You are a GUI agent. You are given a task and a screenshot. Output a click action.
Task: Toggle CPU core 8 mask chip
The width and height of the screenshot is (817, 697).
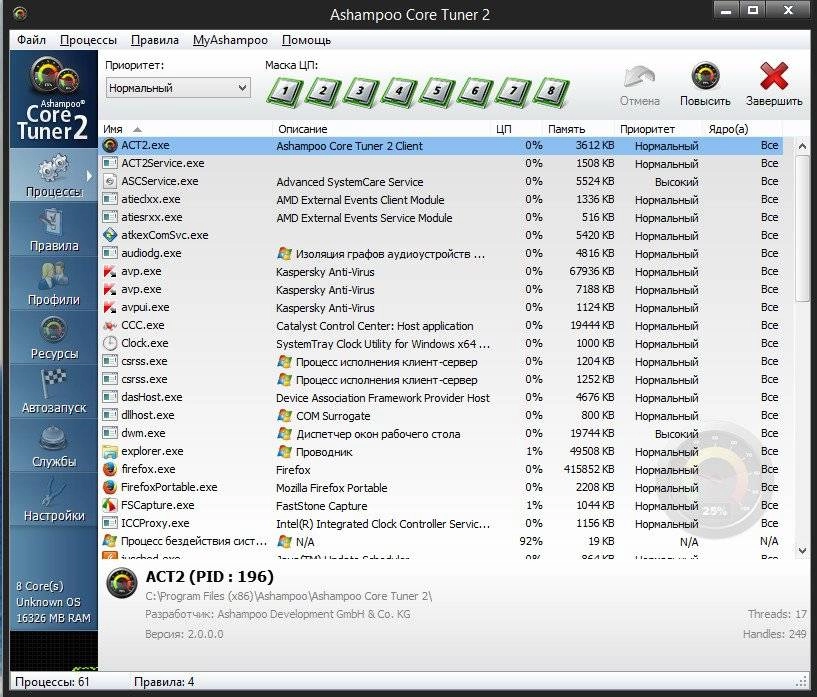point(551,92)
